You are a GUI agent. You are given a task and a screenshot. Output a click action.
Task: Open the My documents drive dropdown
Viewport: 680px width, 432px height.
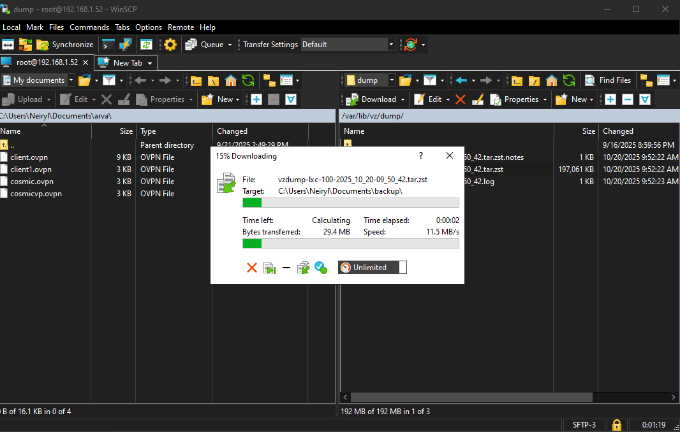(69, 80)
